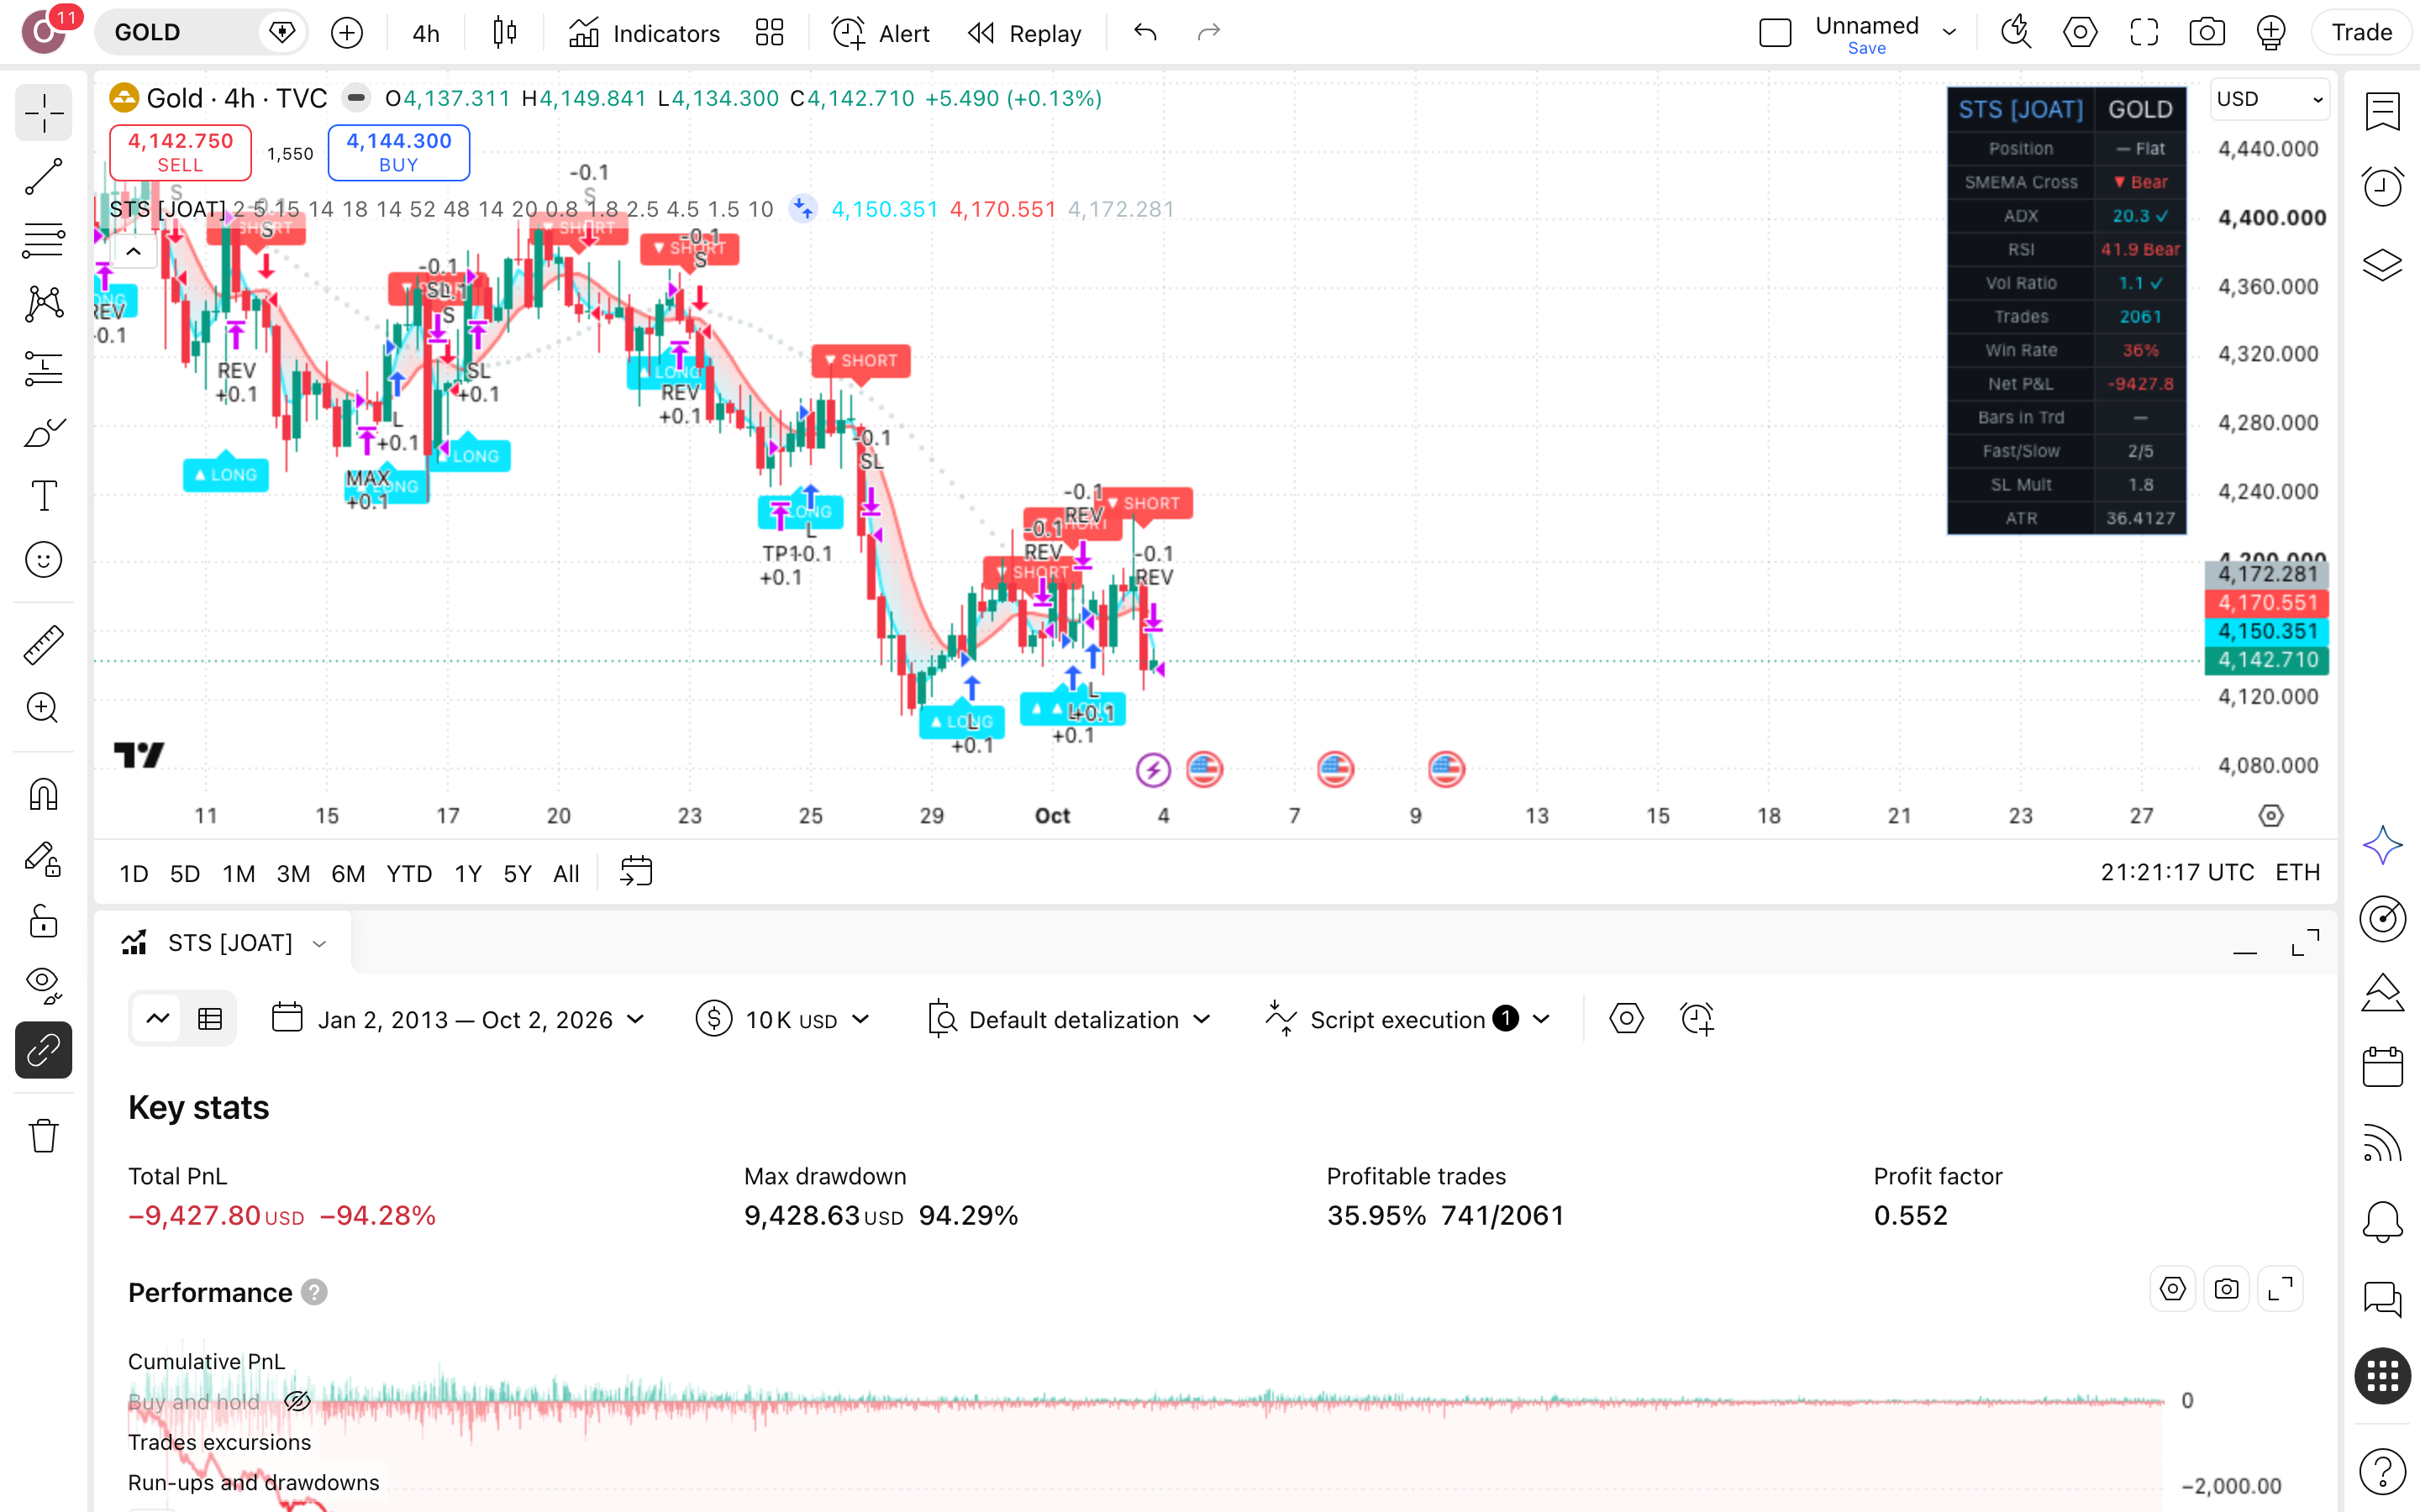This screenshot has width=2420, height=1512.
Task: Toggle magnet mode for drawings
Action: pyautogui.click(x=43, y=794)
